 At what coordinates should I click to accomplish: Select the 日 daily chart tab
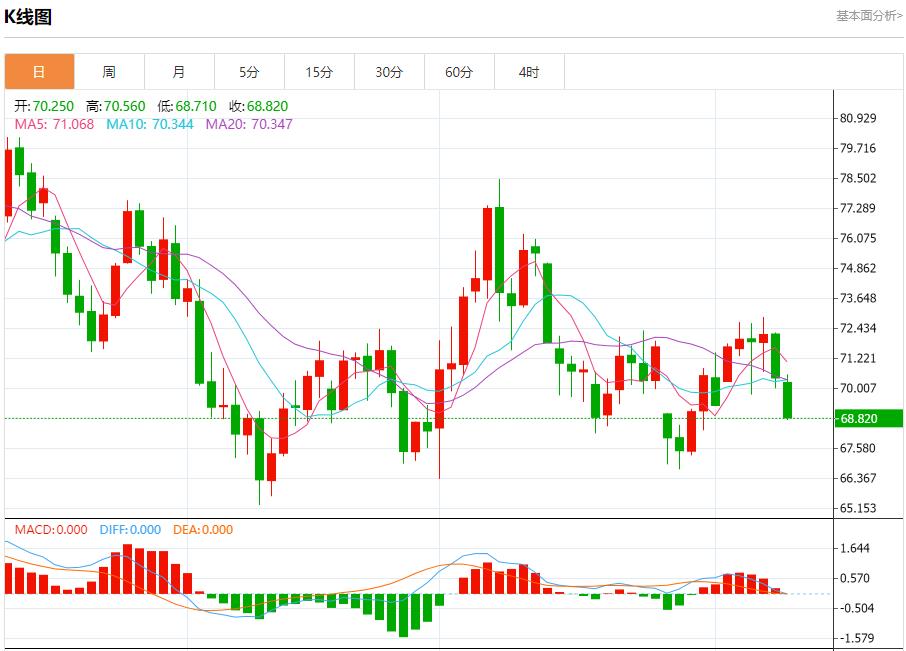tap(39, 72)
